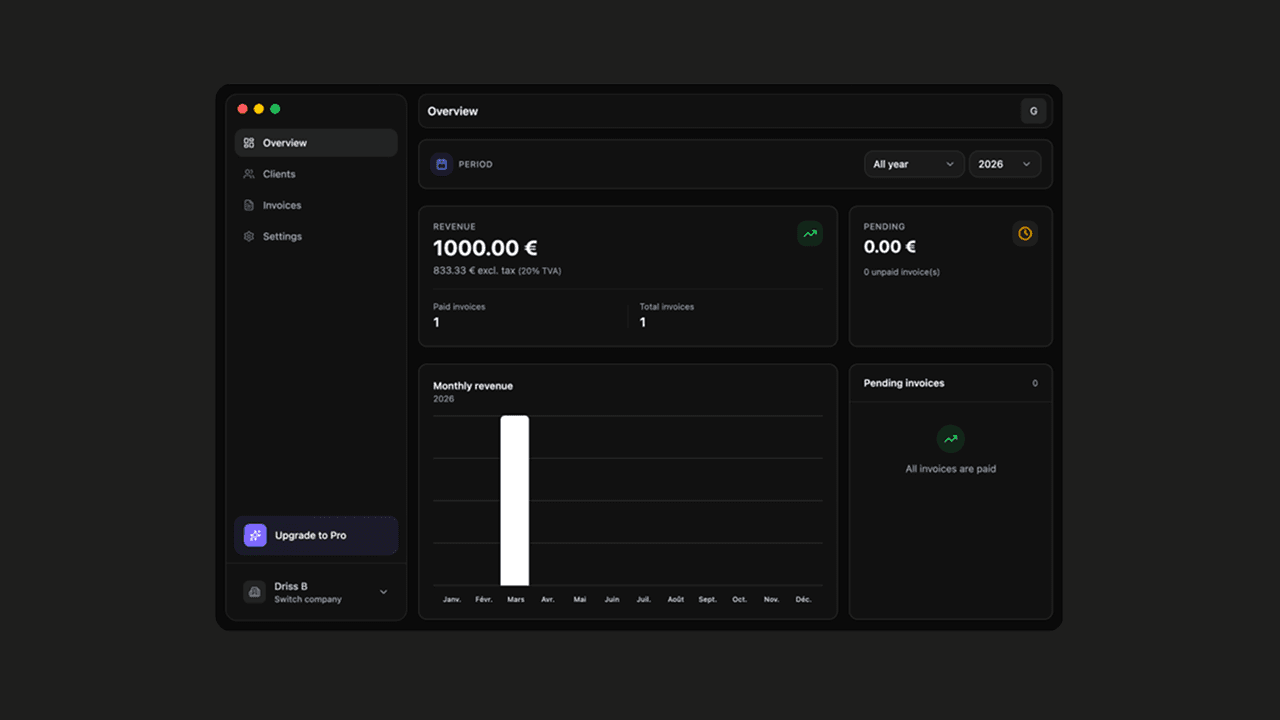Click the calendar icon beside Period
The height and width of the screenshot is (720, 1280).
(441, 164)
